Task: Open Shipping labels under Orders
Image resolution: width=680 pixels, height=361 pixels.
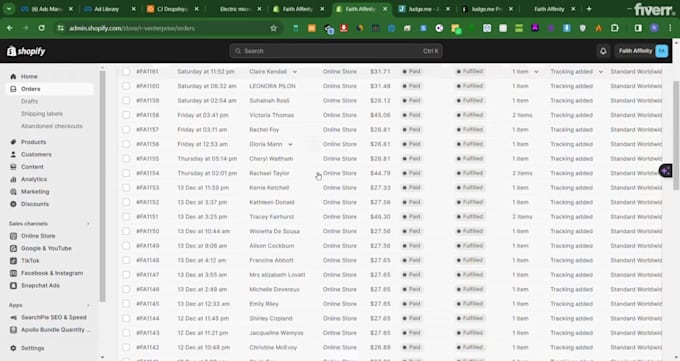Action: tap(42, 114)
